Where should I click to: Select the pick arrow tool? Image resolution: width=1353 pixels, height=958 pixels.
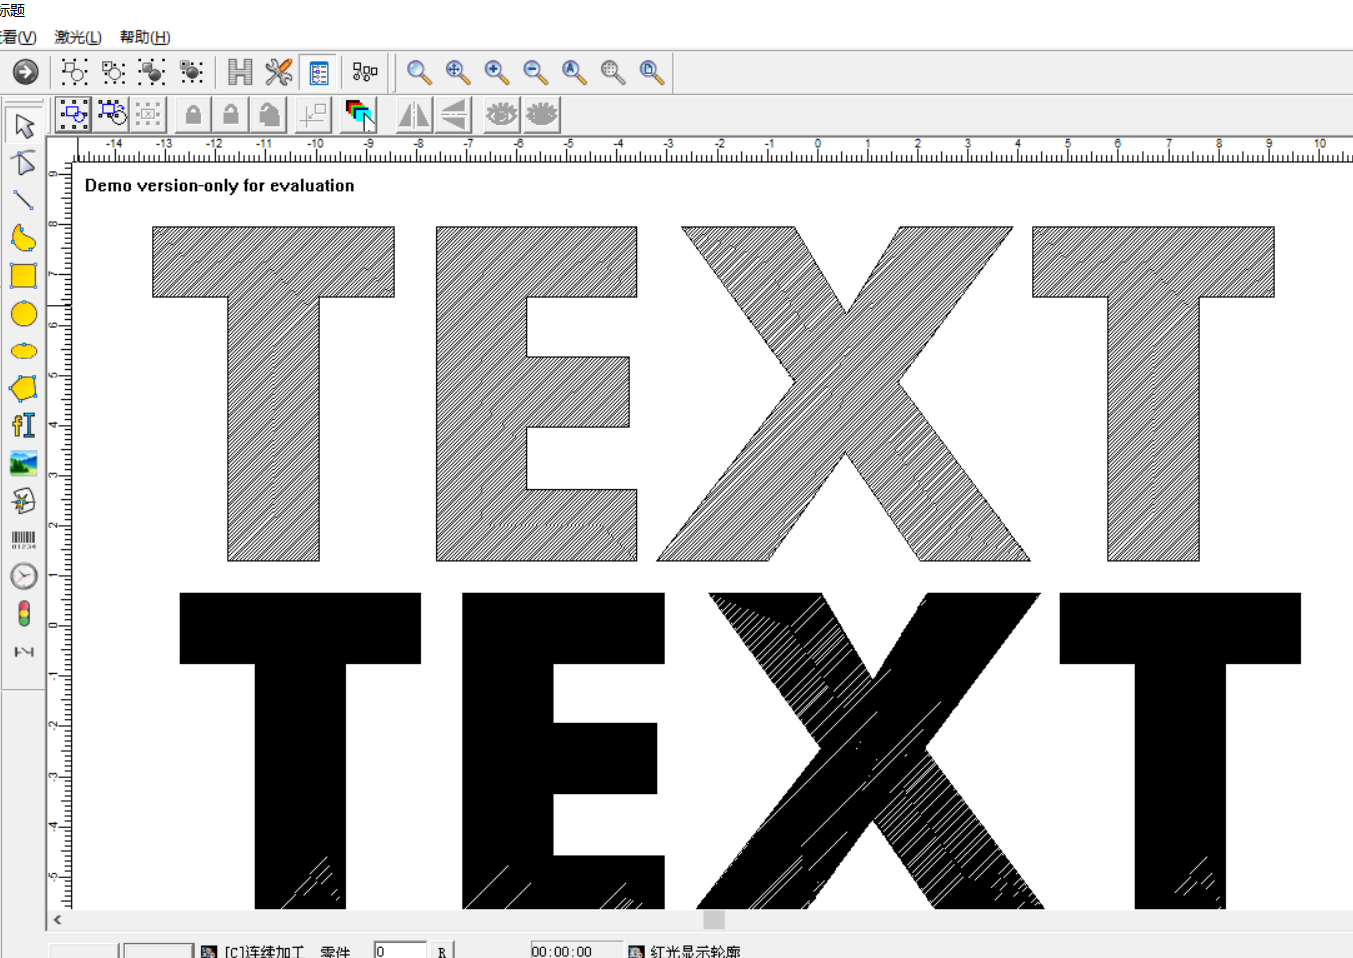tap(24, 126)
